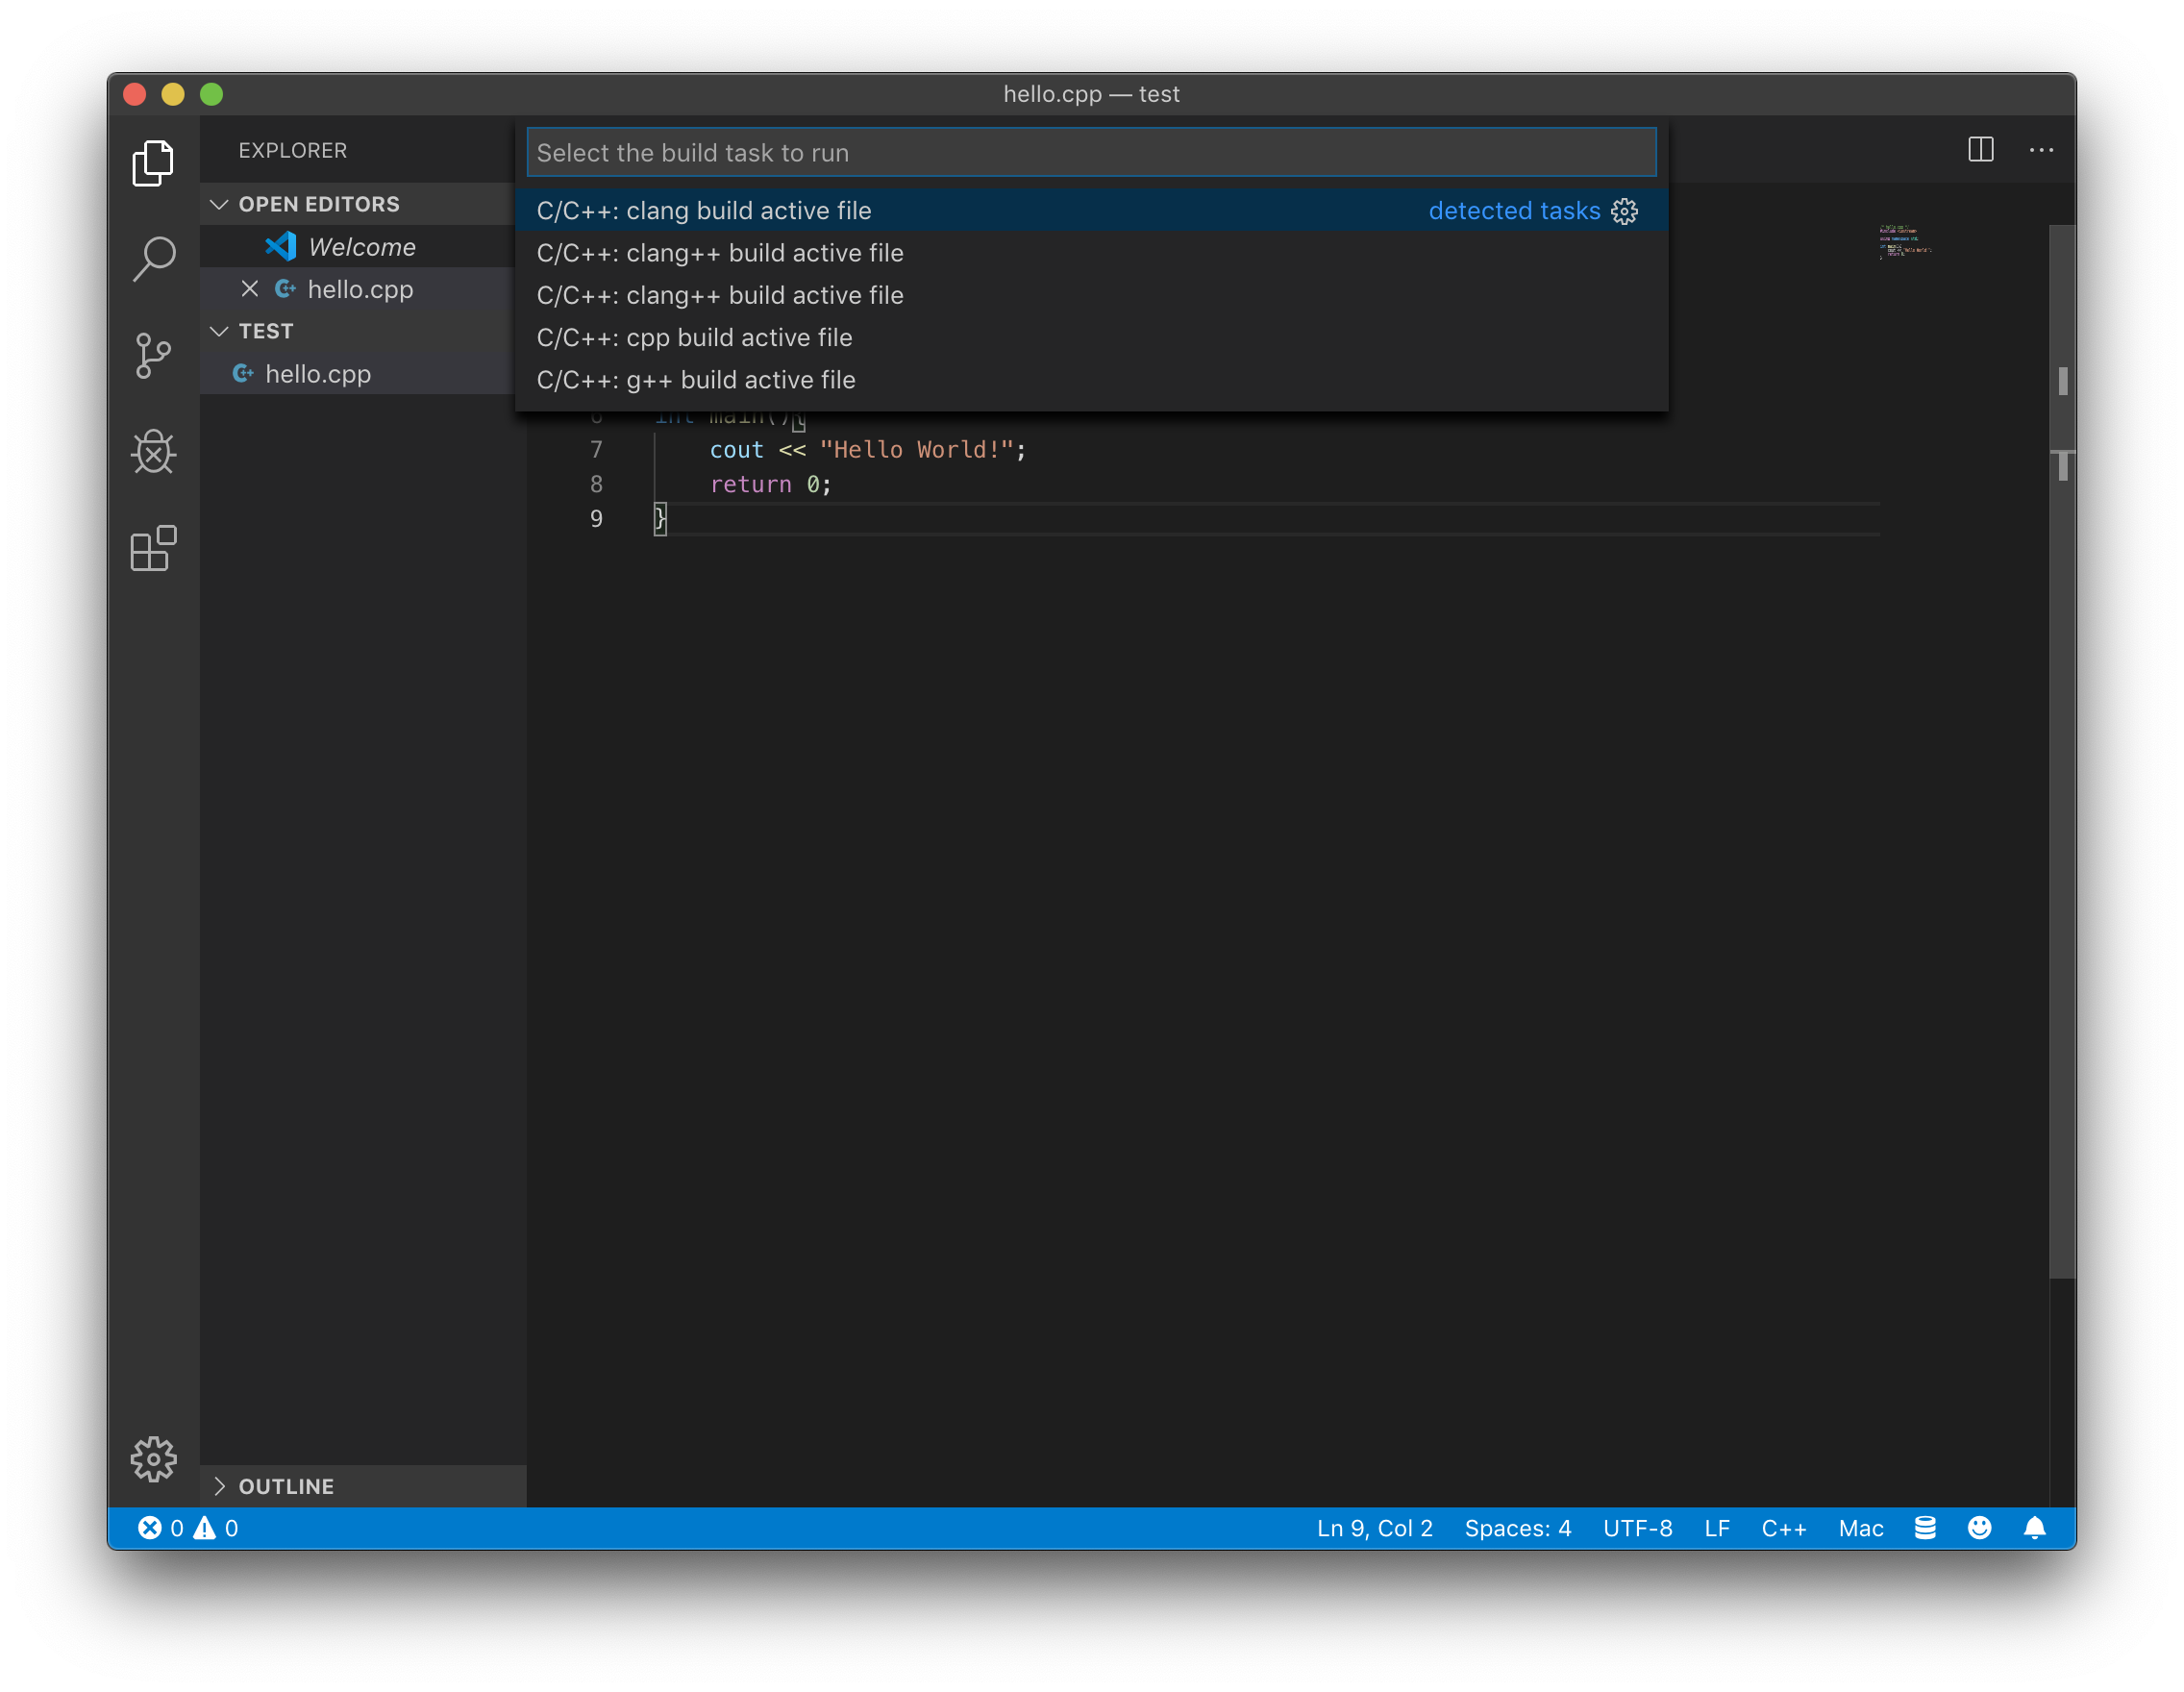Click line number 9 in the gutter

(596, 518)
